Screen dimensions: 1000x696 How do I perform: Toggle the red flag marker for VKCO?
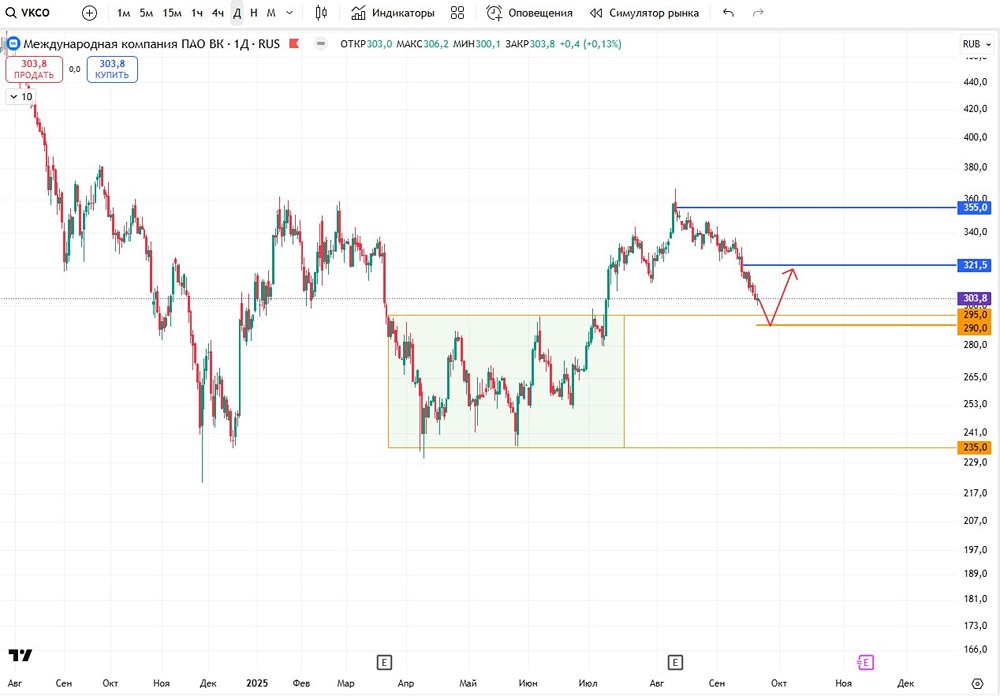point(292,43)
